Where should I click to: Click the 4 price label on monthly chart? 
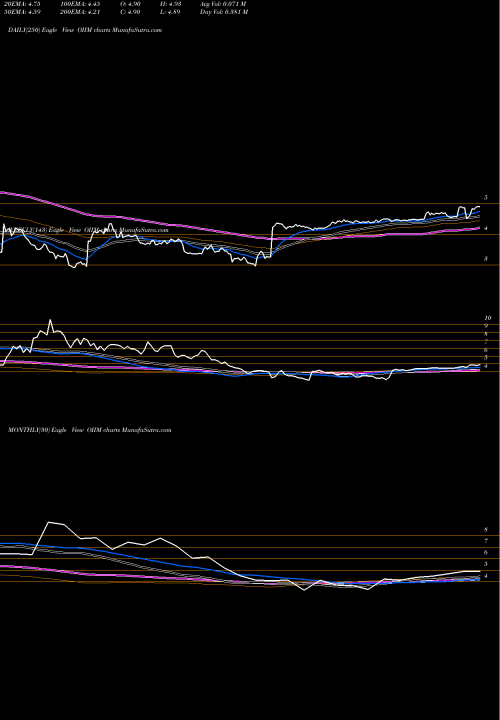(486, 576)
